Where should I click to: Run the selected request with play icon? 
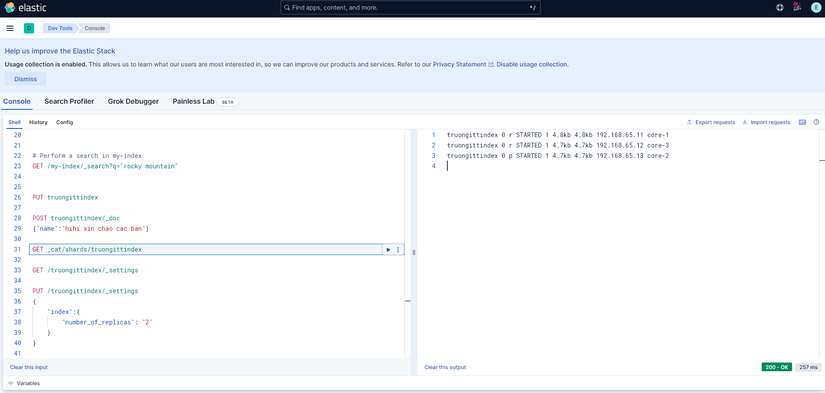point(388,250)
